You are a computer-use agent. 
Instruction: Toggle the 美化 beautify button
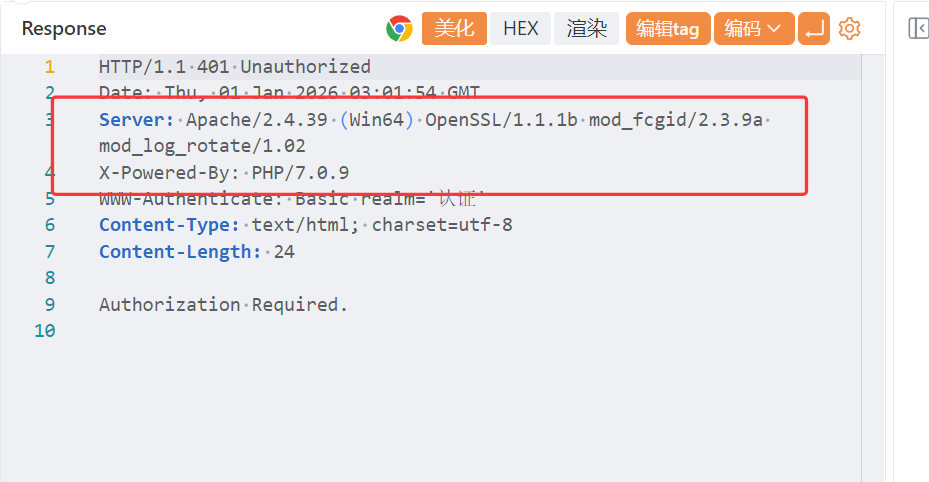click(x=454, y=29)
